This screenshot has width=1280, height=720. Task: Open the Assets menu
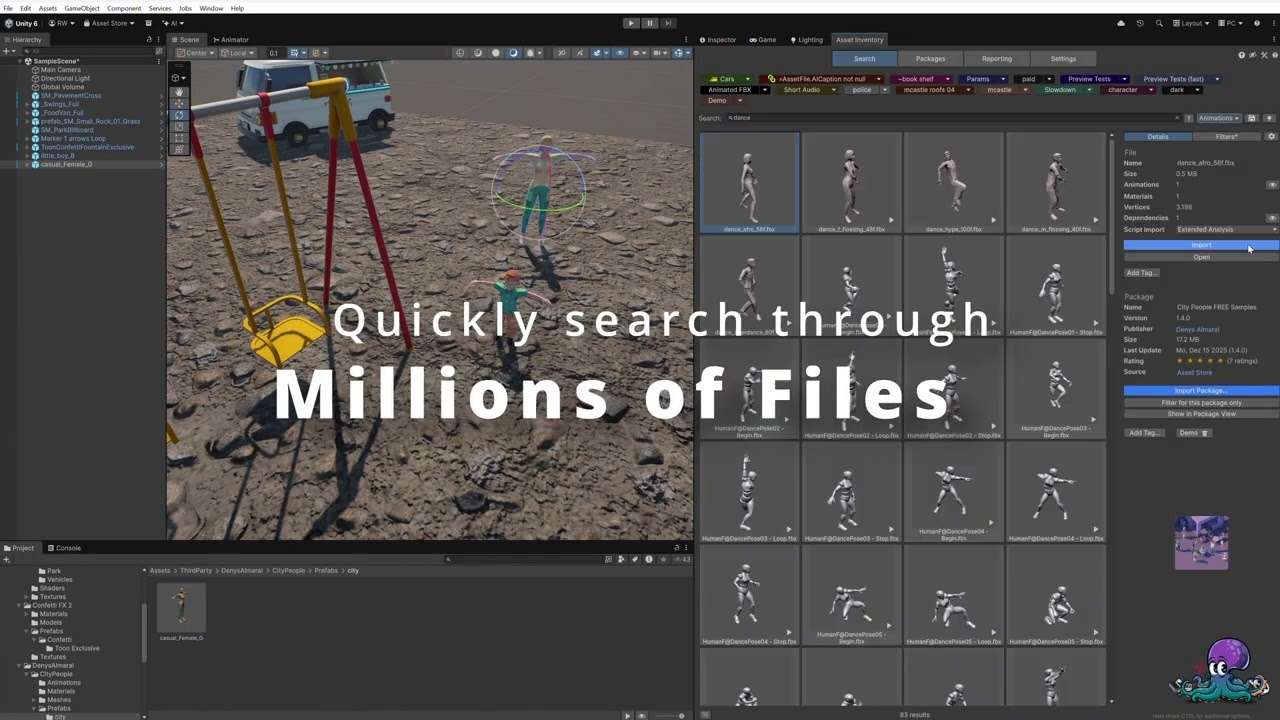[48, 8]
